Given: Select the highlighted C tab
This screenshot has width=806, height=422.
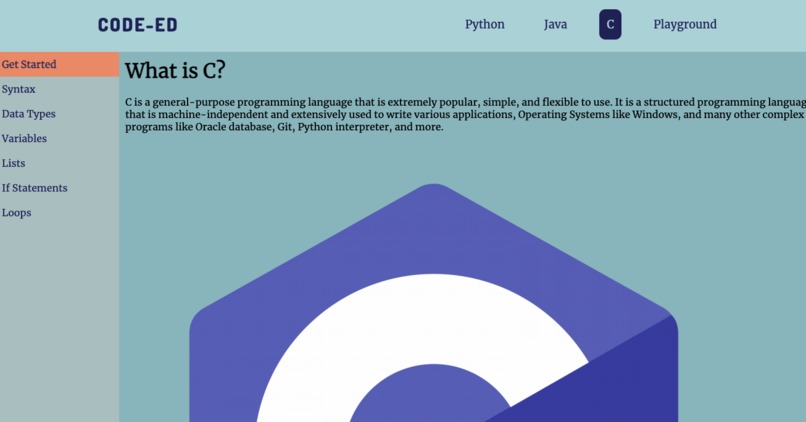Looking at the screenshot, I should (610, 24).
